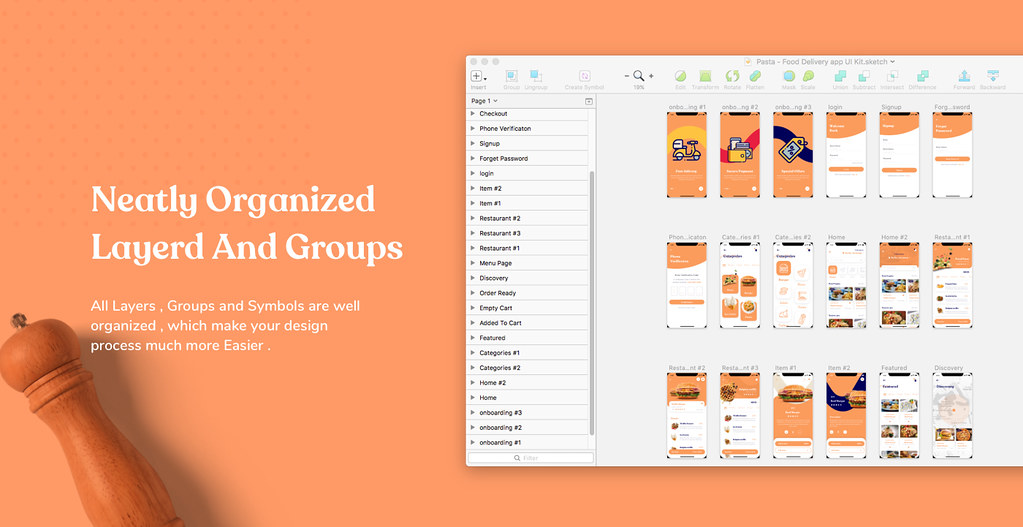Click the Subtract boolean icon
The width and height of the screenshot is (1023, 527).
(x=863, y=77)
